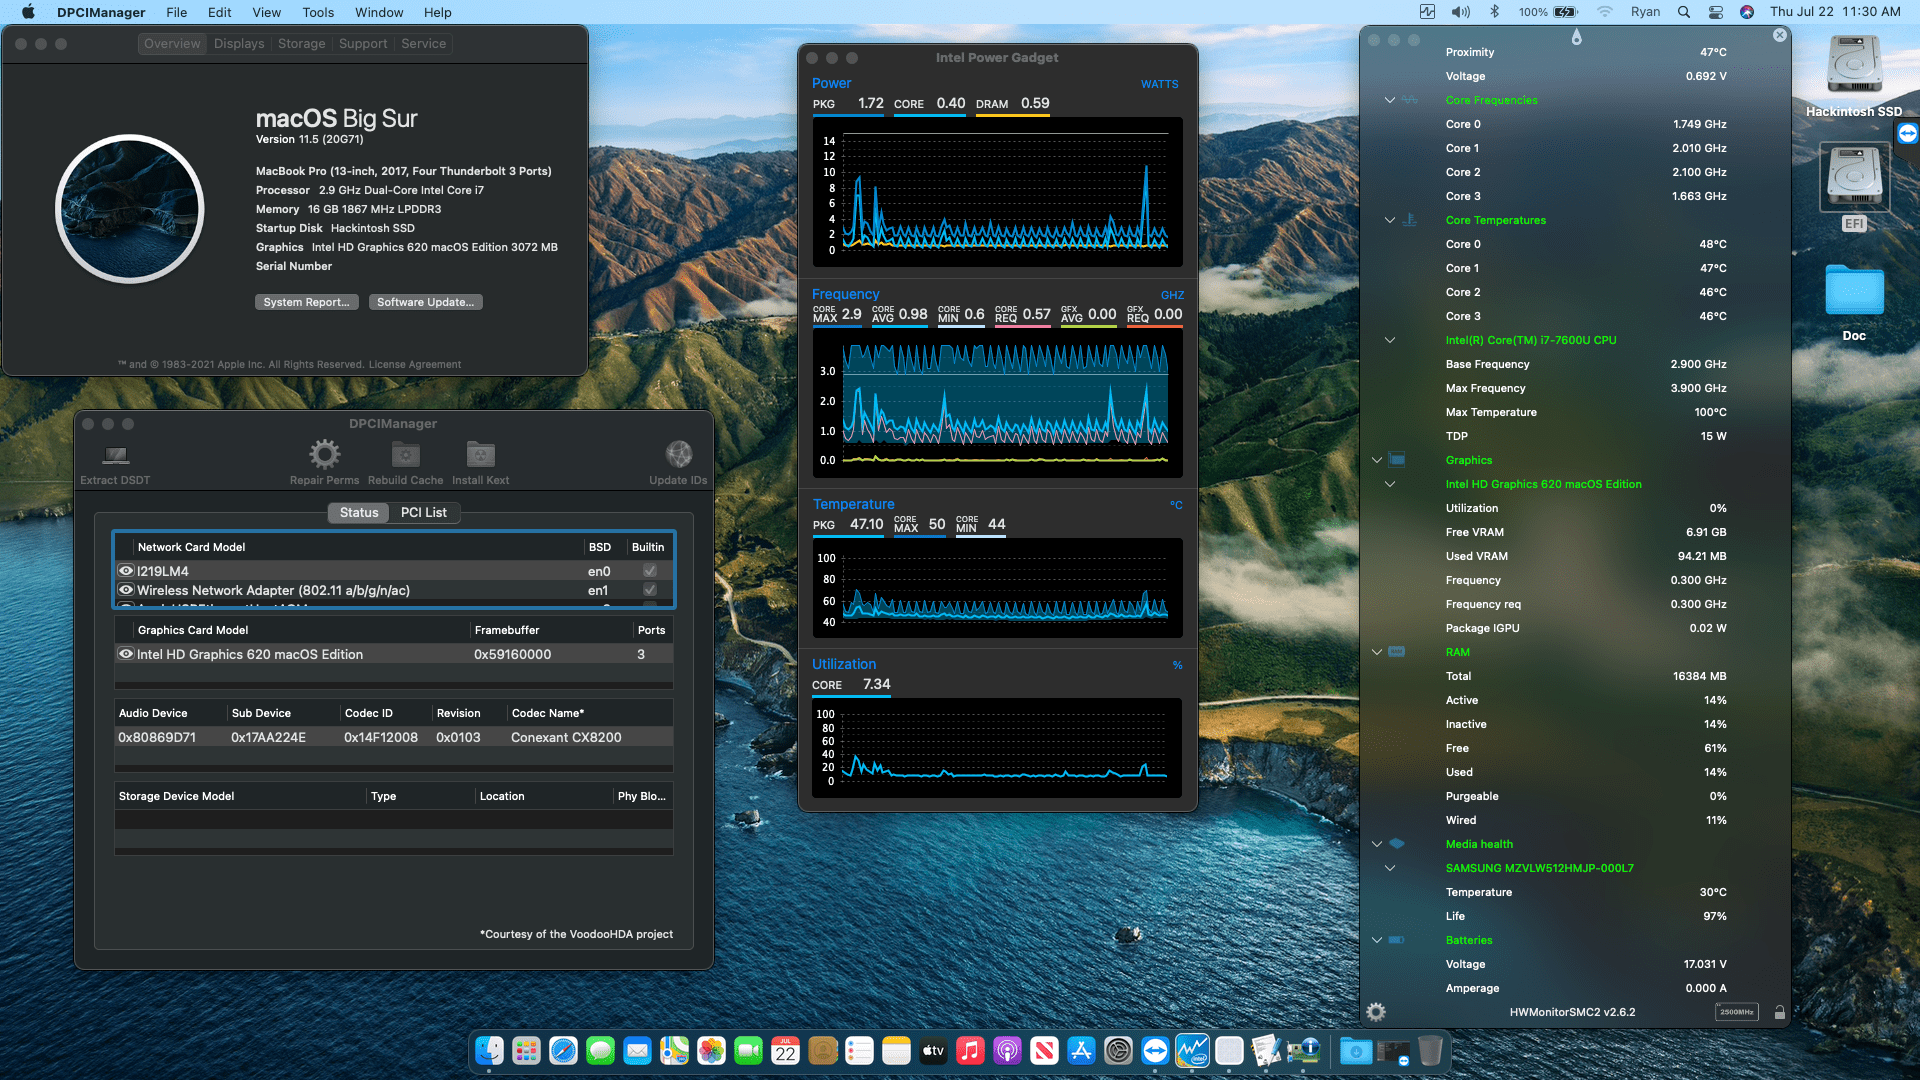Open Launchpad from the Dock
Viewport: 1920px width, 1080px height.
click(526, 1050)
